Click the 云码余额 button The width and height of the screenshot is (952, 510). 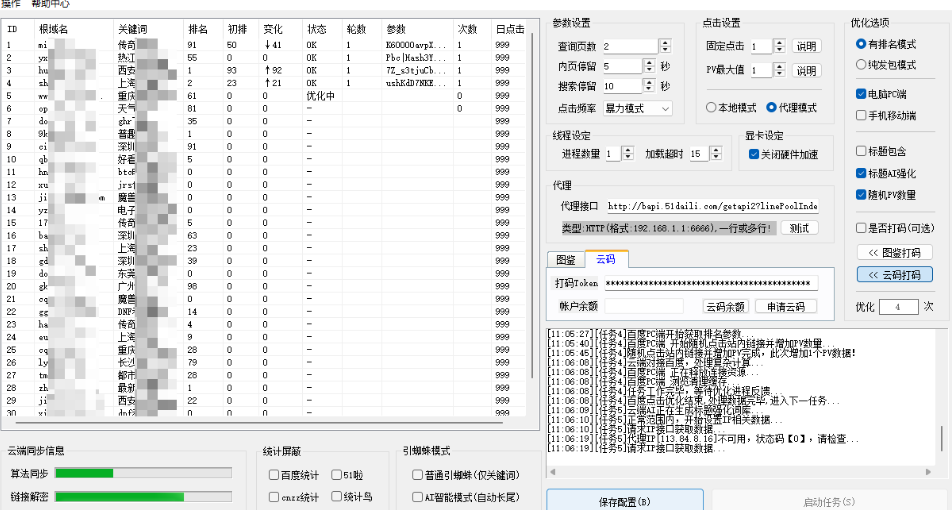pyautogui.click(x=725, y=307)
